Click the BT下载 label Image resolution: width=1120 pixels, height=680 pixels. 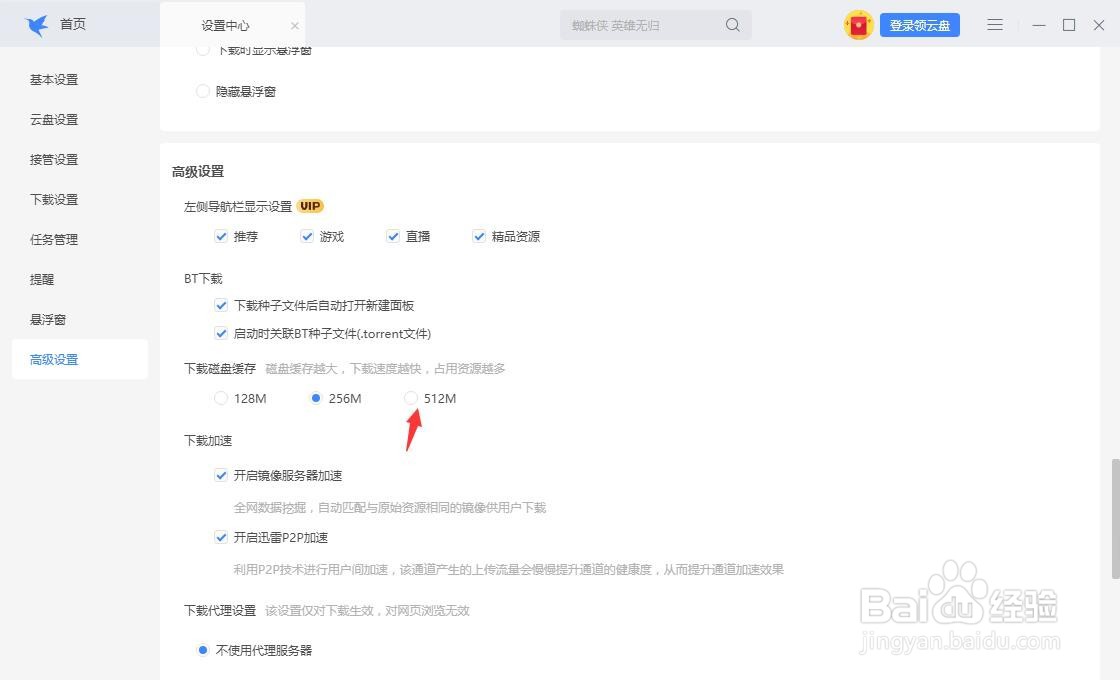point(204,279)
